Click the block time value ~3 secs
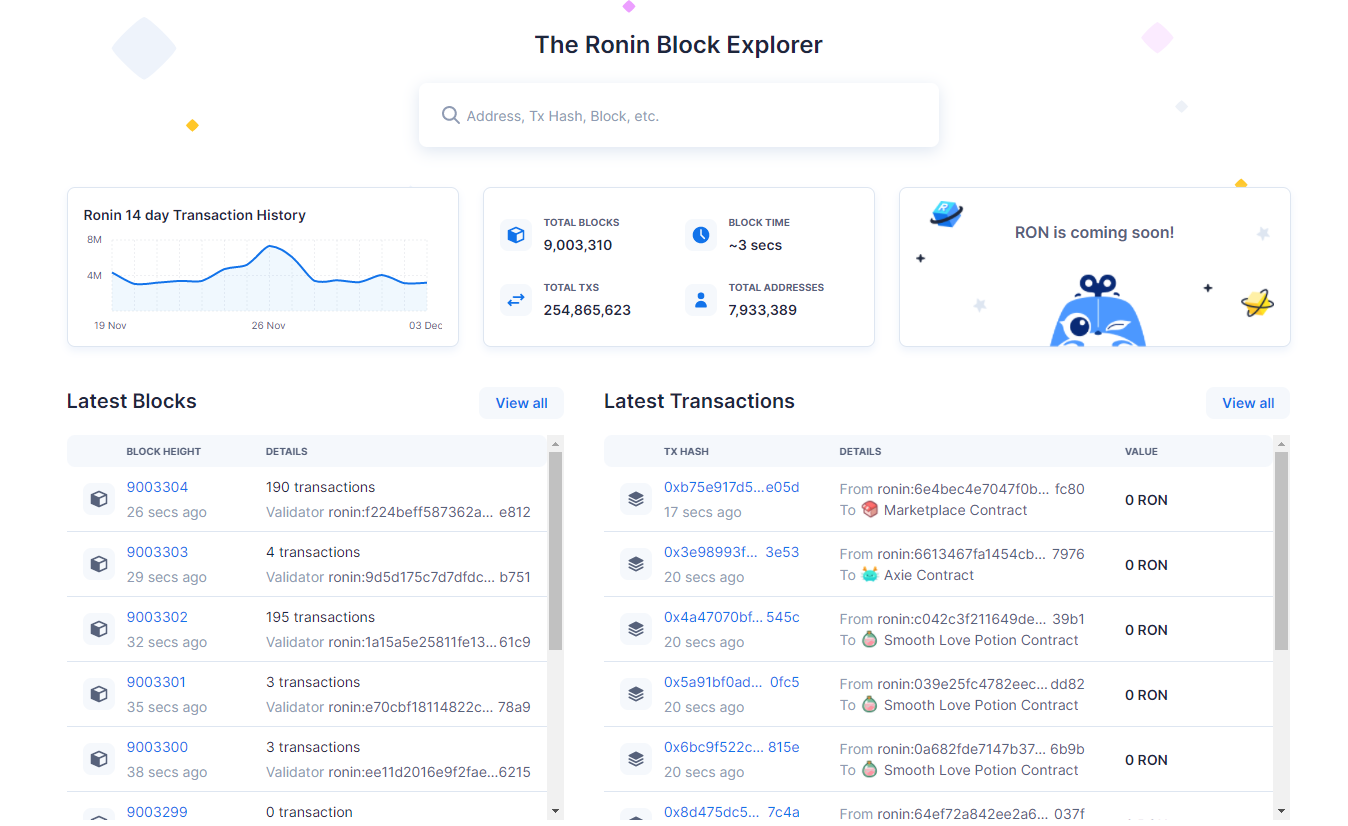This screenshot has height=826, width=1348. [755, 245]
